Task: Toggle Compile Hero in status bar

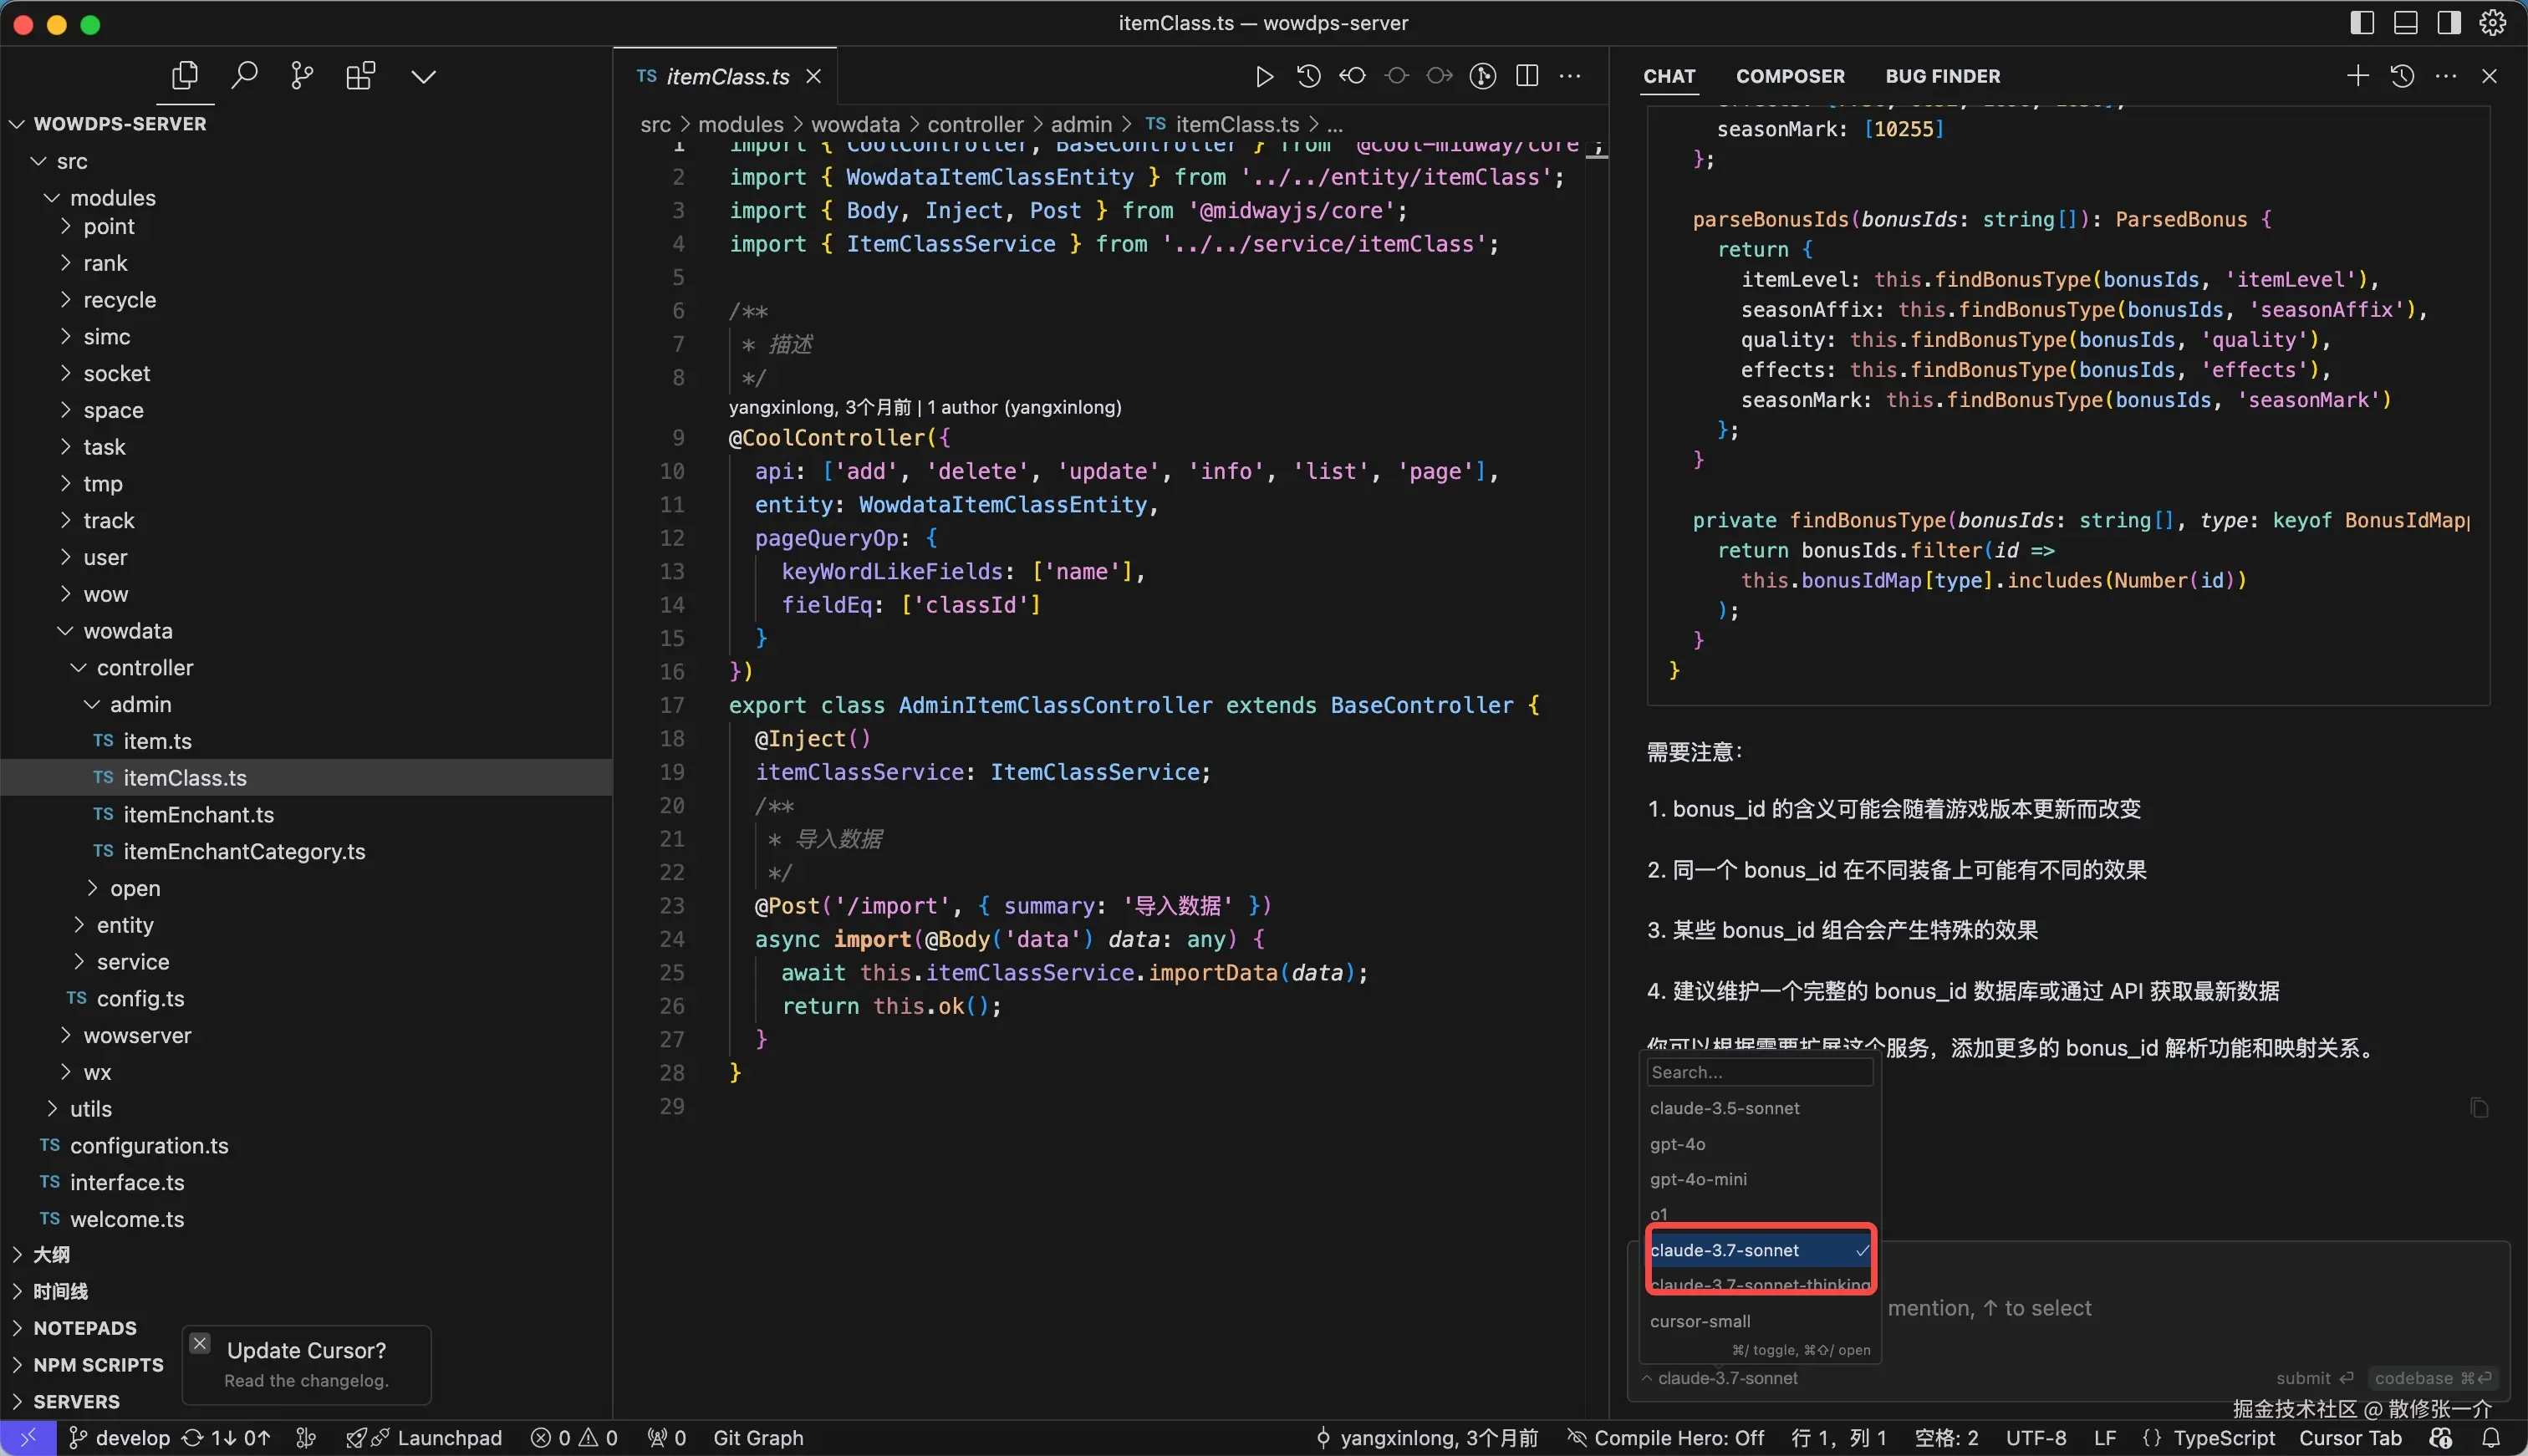Action: (1666, 1438)
